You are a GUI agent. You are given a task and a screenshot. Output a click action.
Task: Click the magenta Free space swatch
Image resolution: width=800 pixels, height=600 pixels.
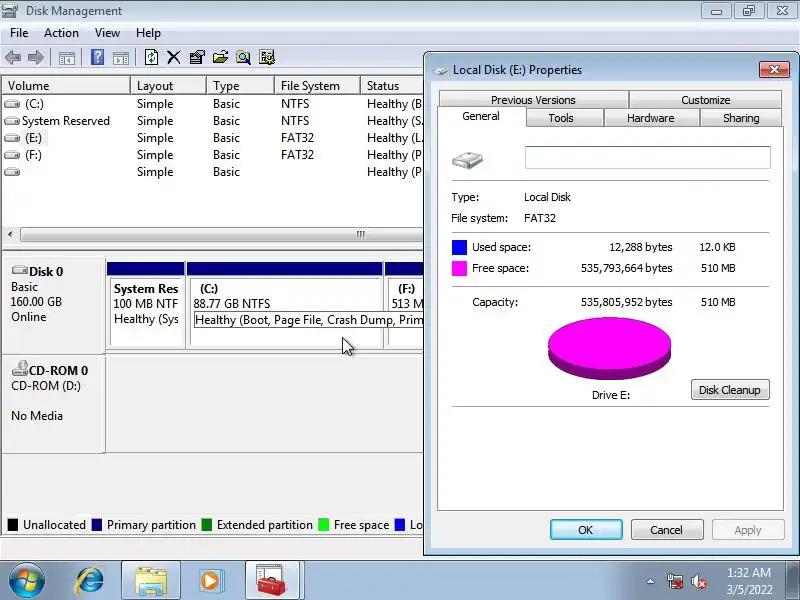[x=459, y=268]
